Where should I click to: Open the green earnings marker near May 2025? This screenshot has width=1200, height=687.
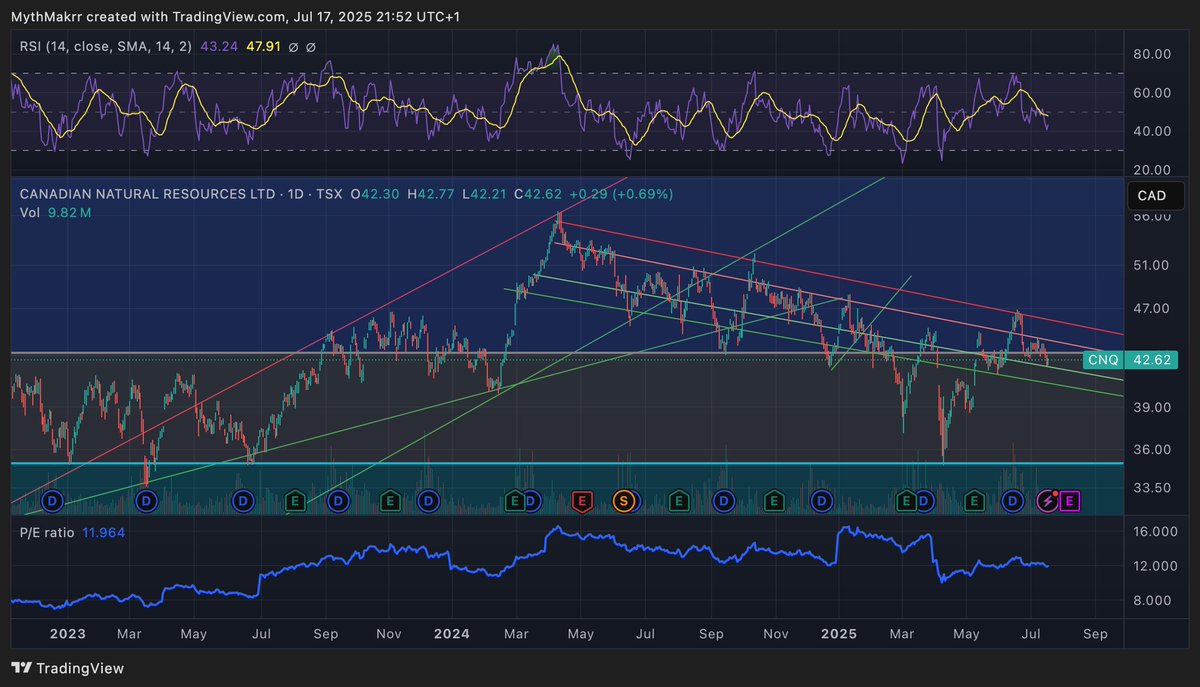974,499
